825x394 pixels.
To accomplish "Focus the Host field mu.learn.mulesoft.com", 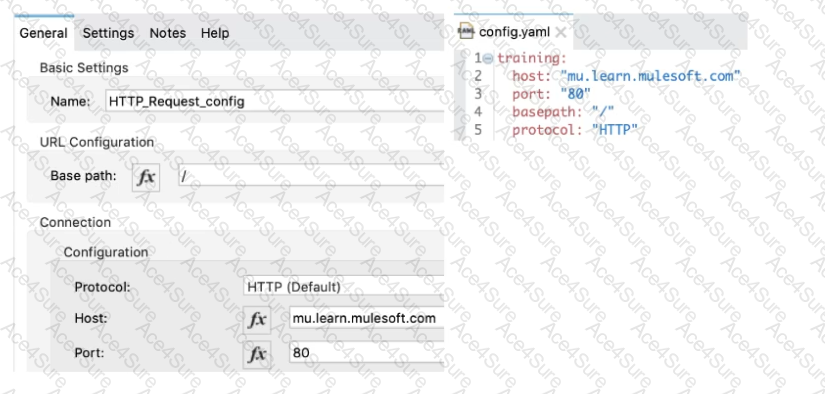I will [x=367, y=318].
